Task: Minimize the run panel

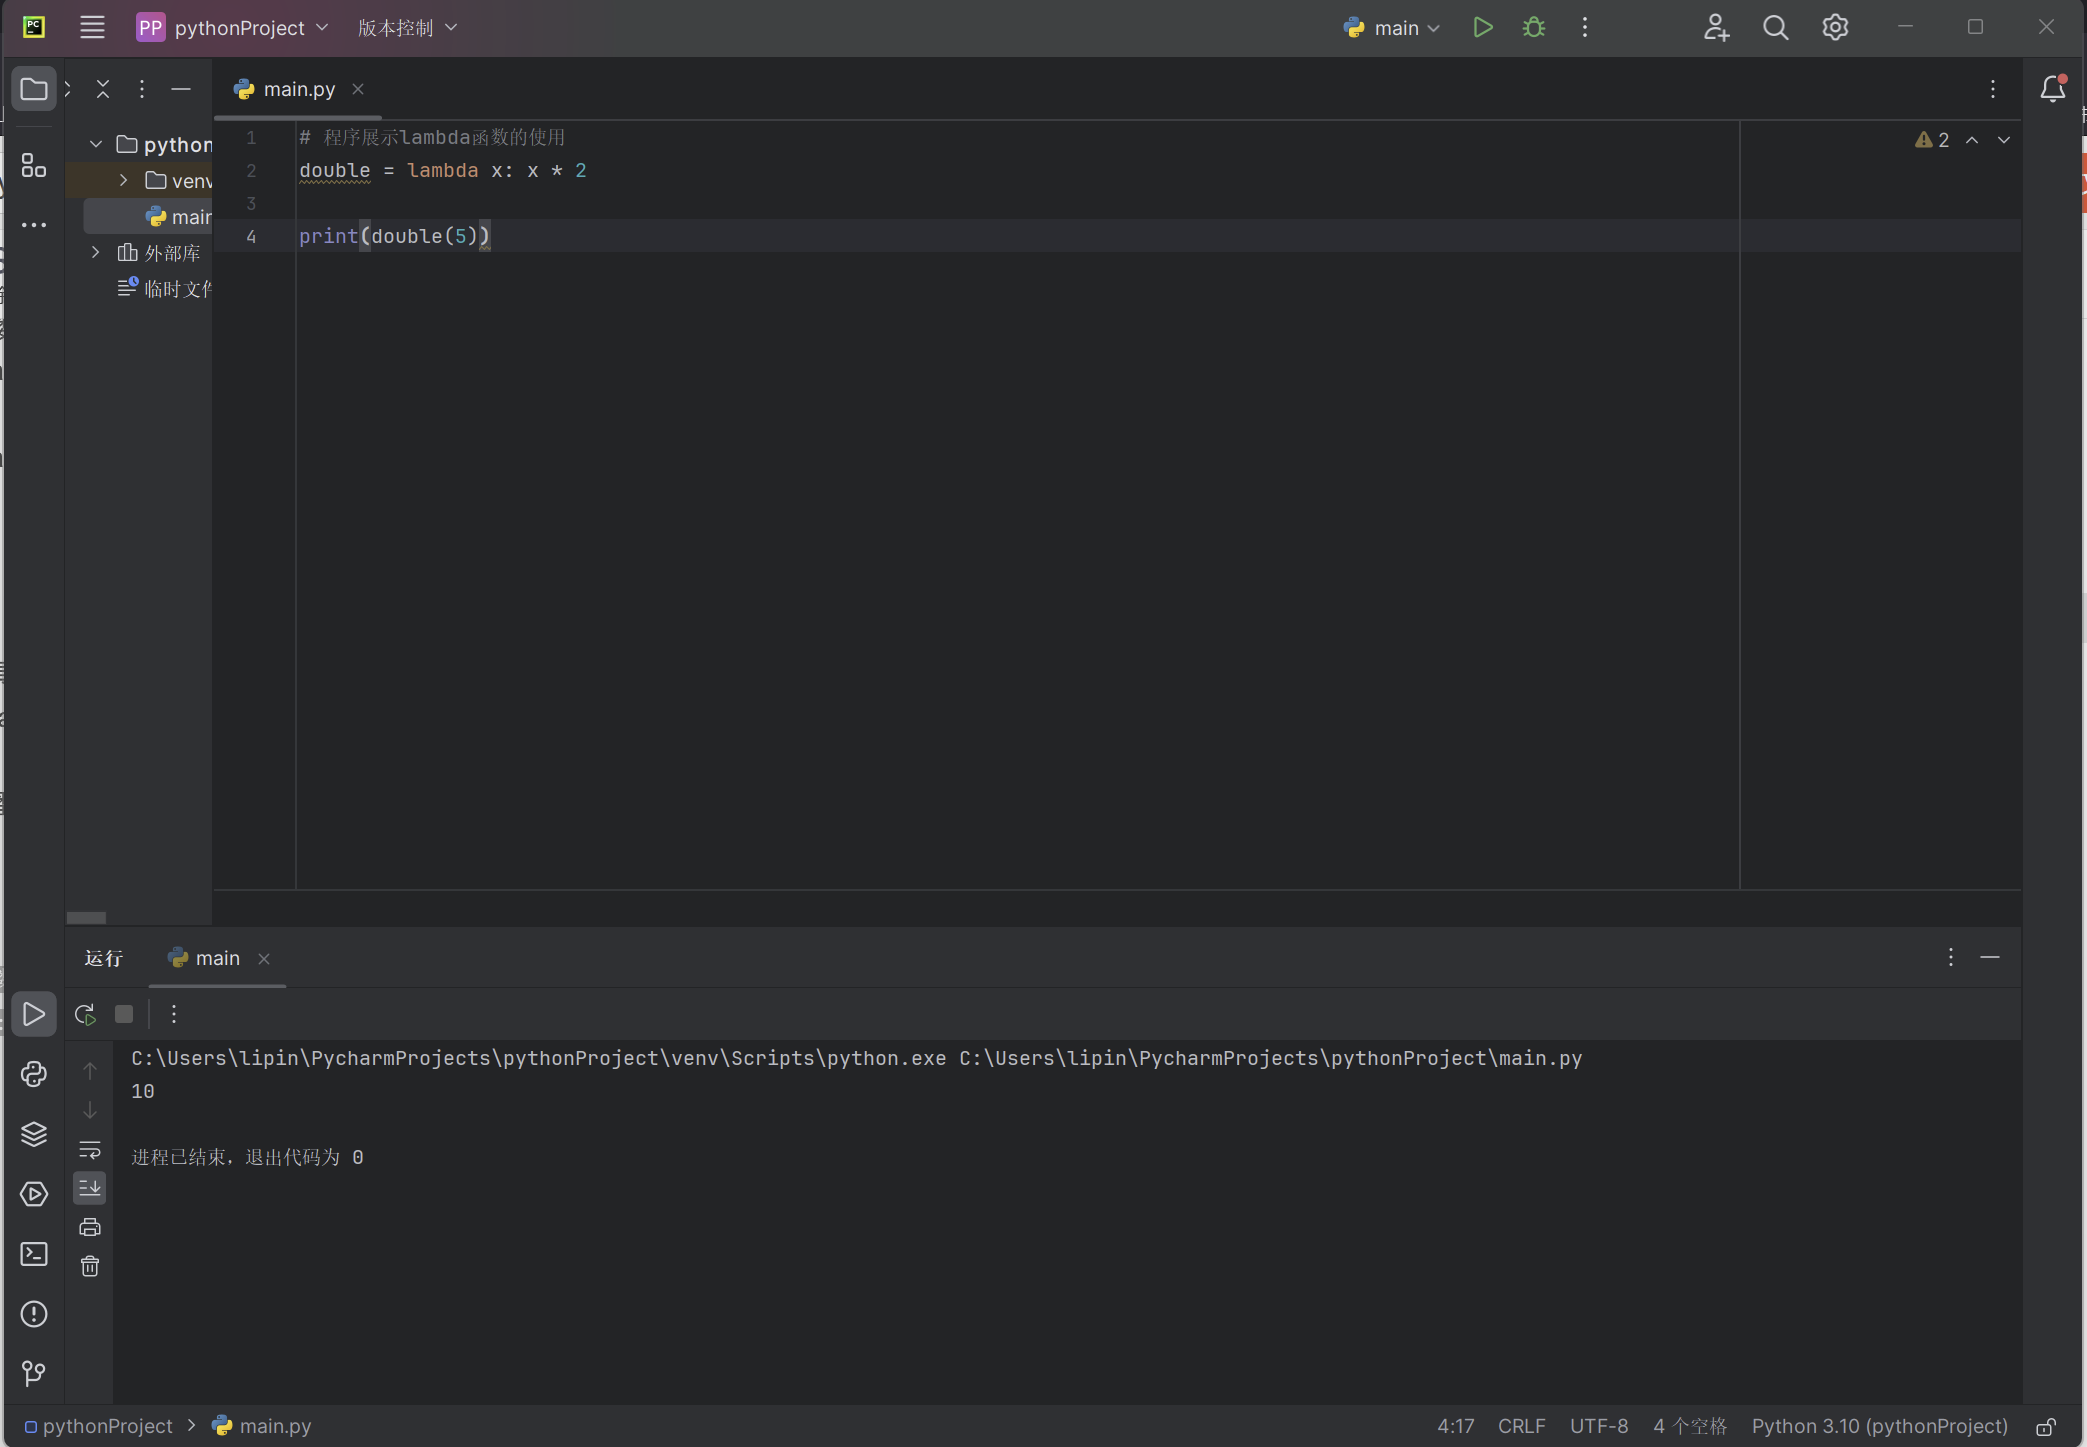Action: (1990, 958)
